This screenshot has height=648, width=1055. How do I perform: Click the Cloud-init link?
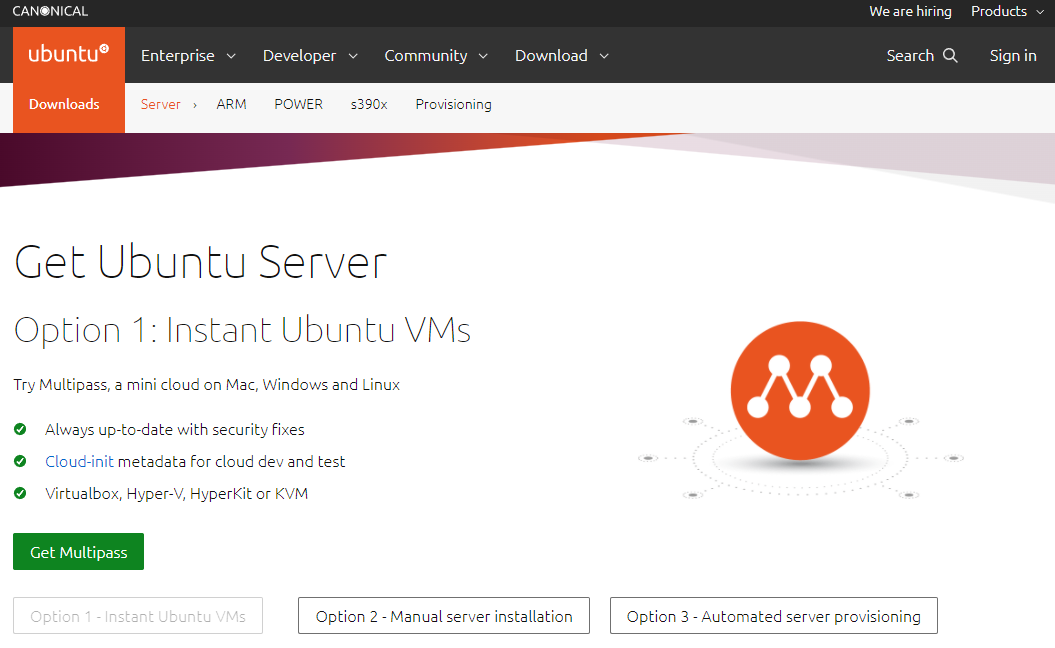click(x=79, y=462)
